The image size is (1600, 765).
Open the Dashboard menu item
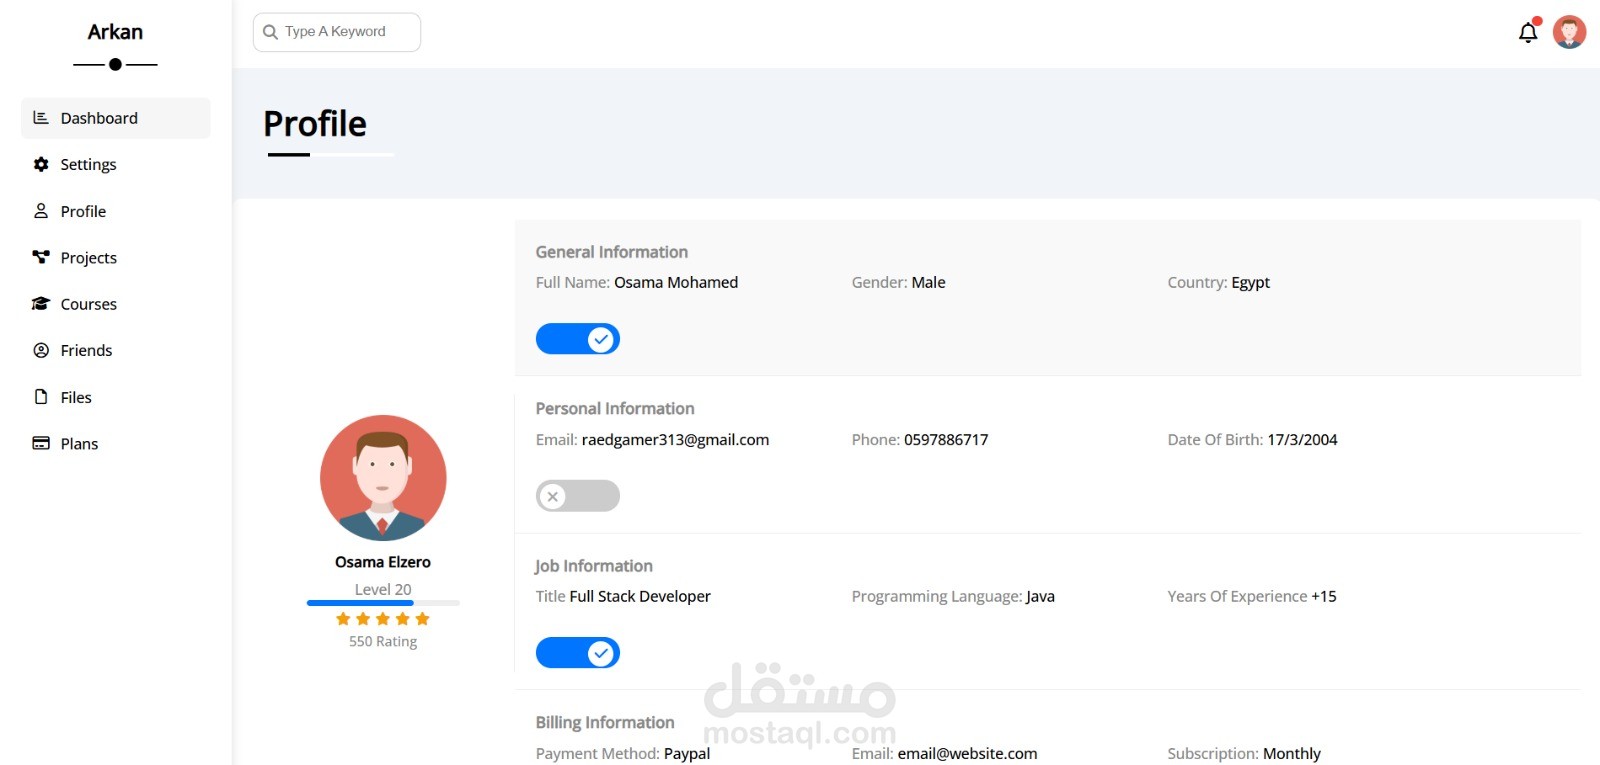point(116,118)
